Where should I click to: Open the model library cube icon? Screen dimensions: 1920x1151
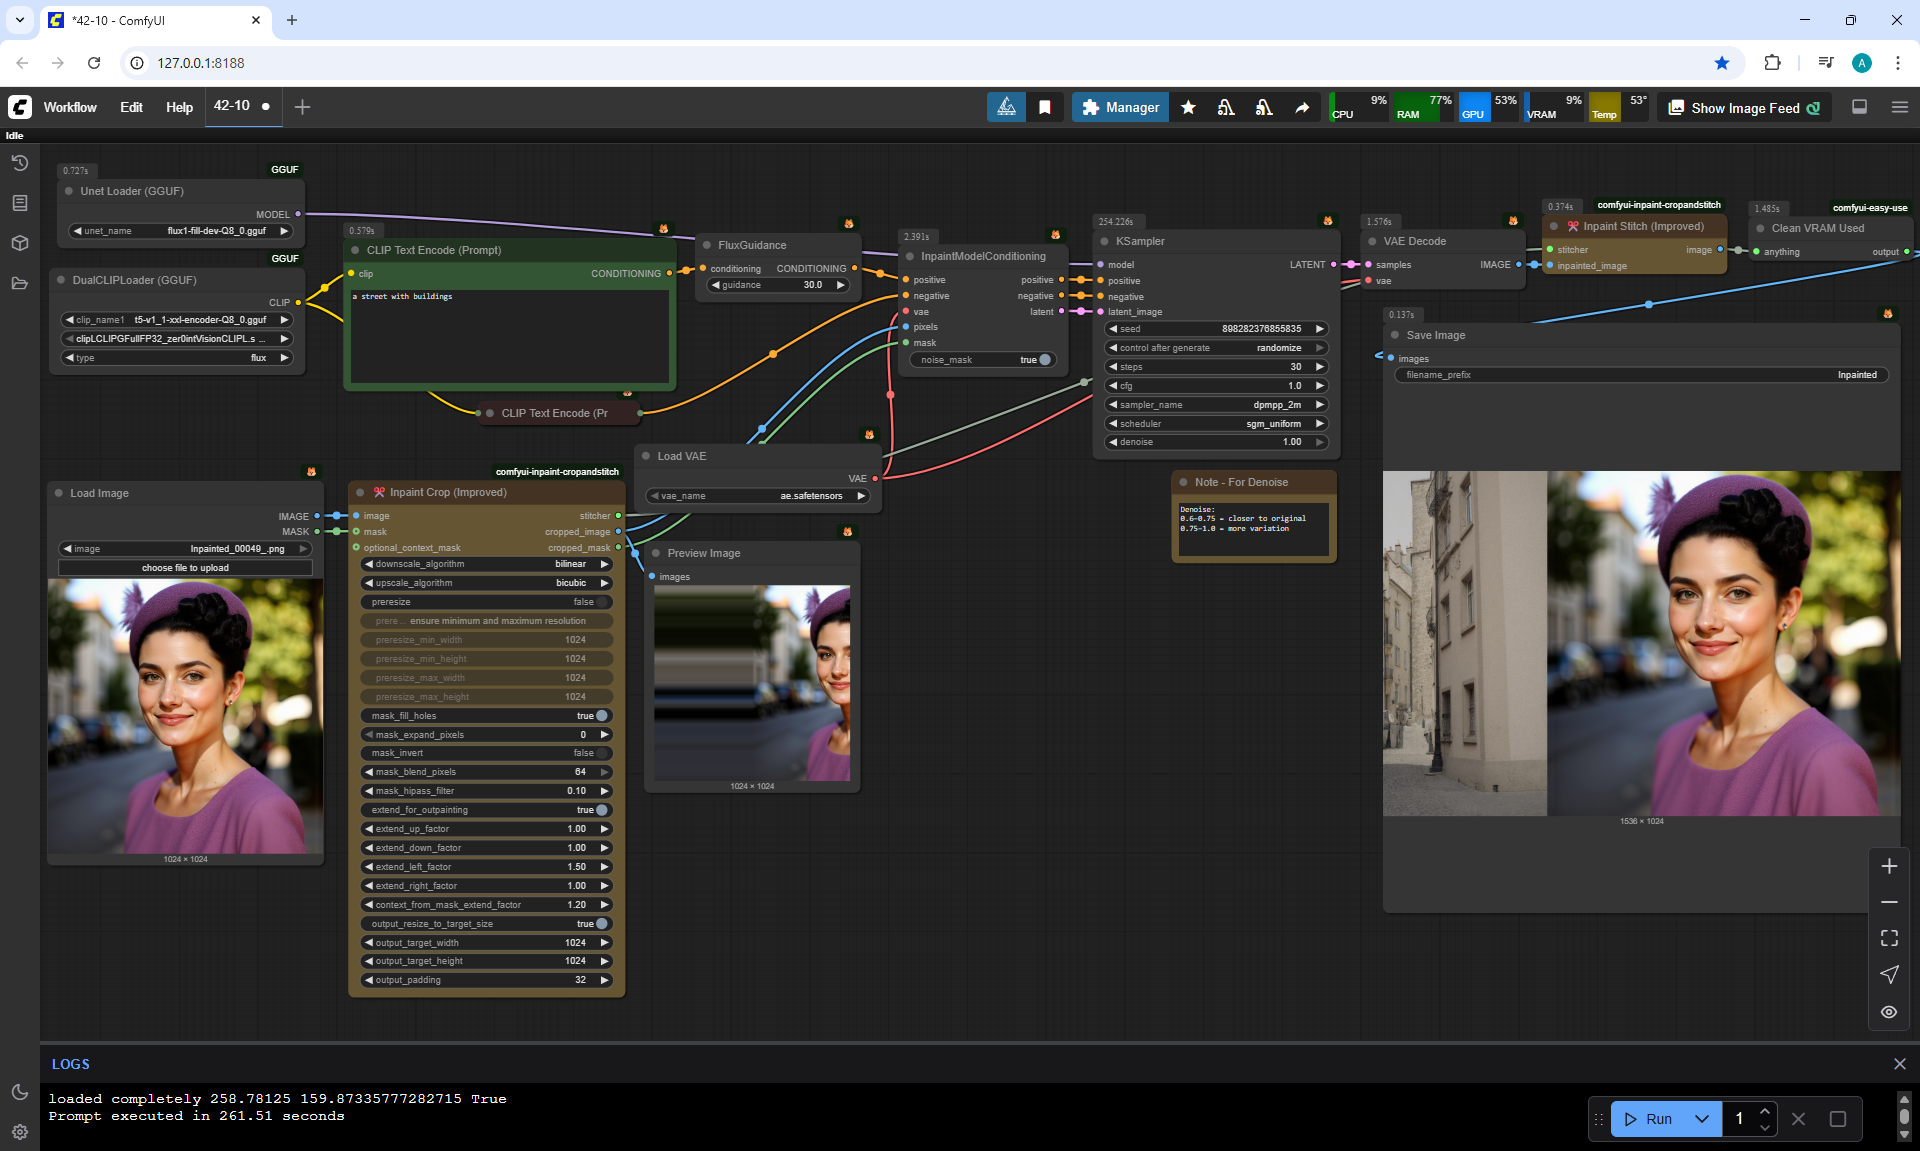[19, 243]
